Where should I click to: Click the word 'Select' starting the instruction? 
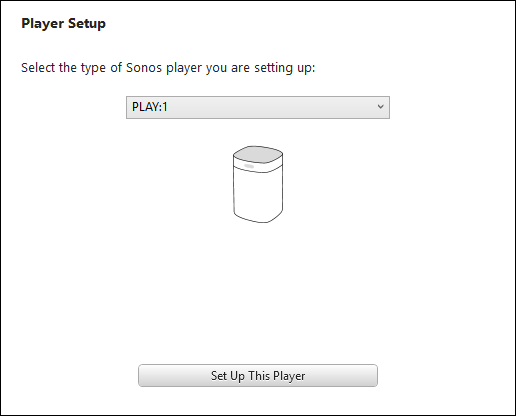pos(38,68)
